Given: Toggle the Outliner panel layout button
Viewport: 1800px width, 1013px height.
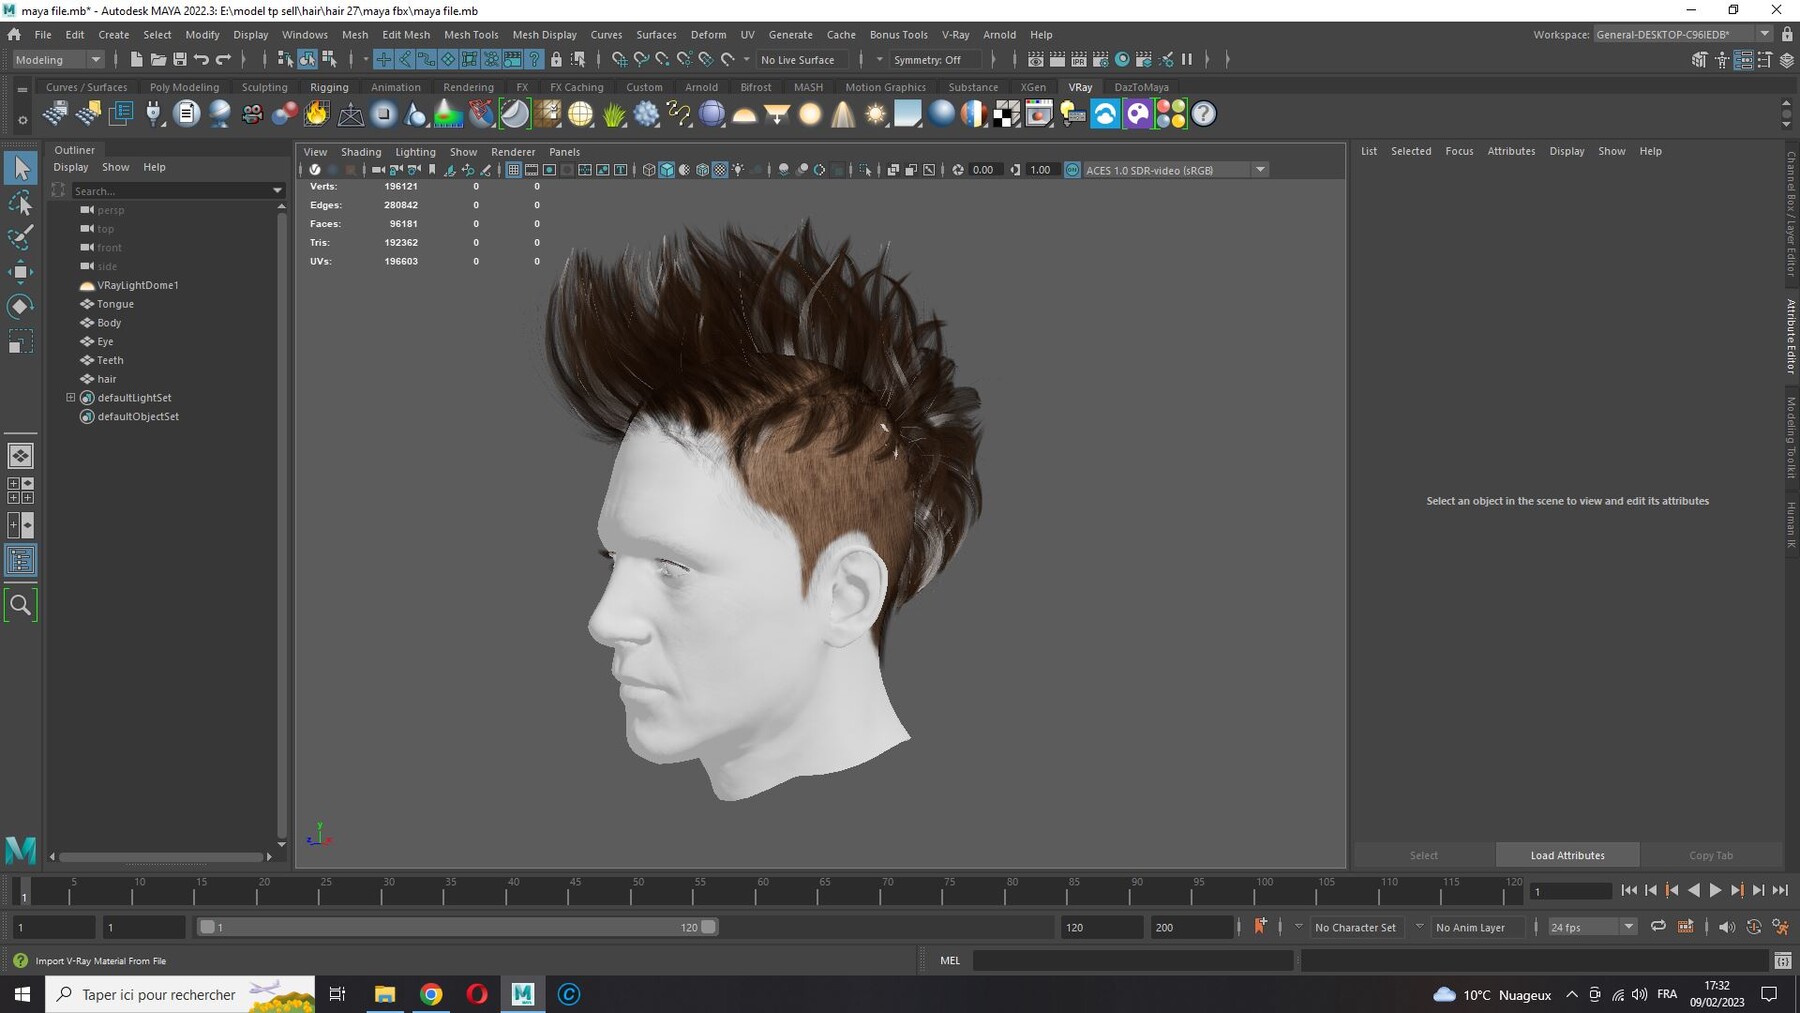Looking at the screenshot, I should pos(21,560).
